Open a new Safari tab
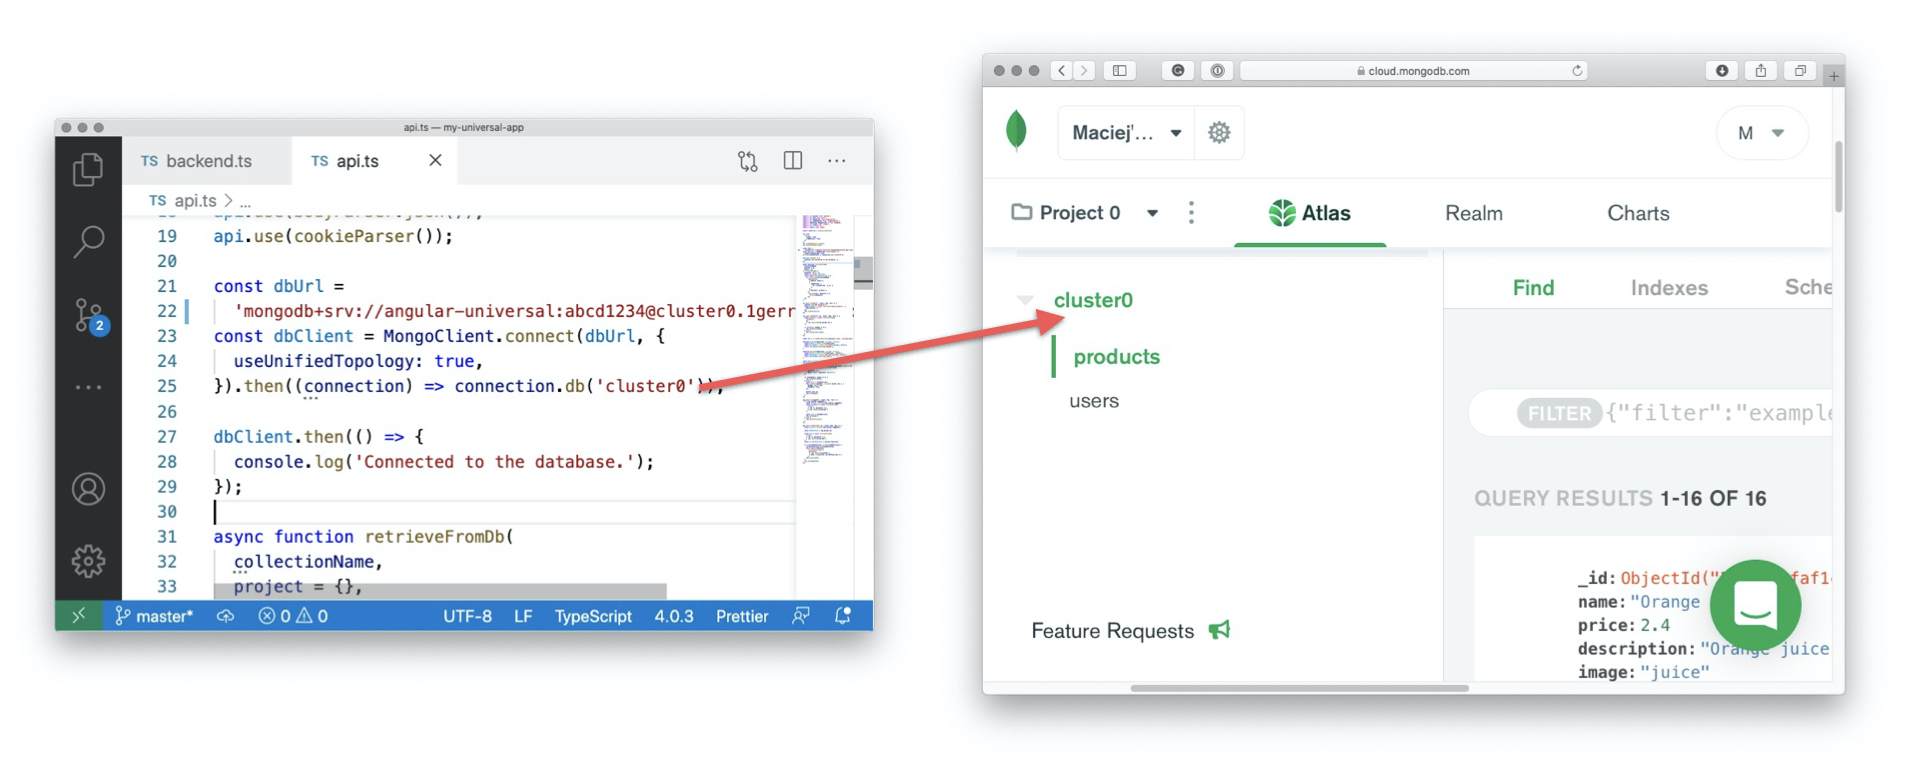 [1834, 75]
